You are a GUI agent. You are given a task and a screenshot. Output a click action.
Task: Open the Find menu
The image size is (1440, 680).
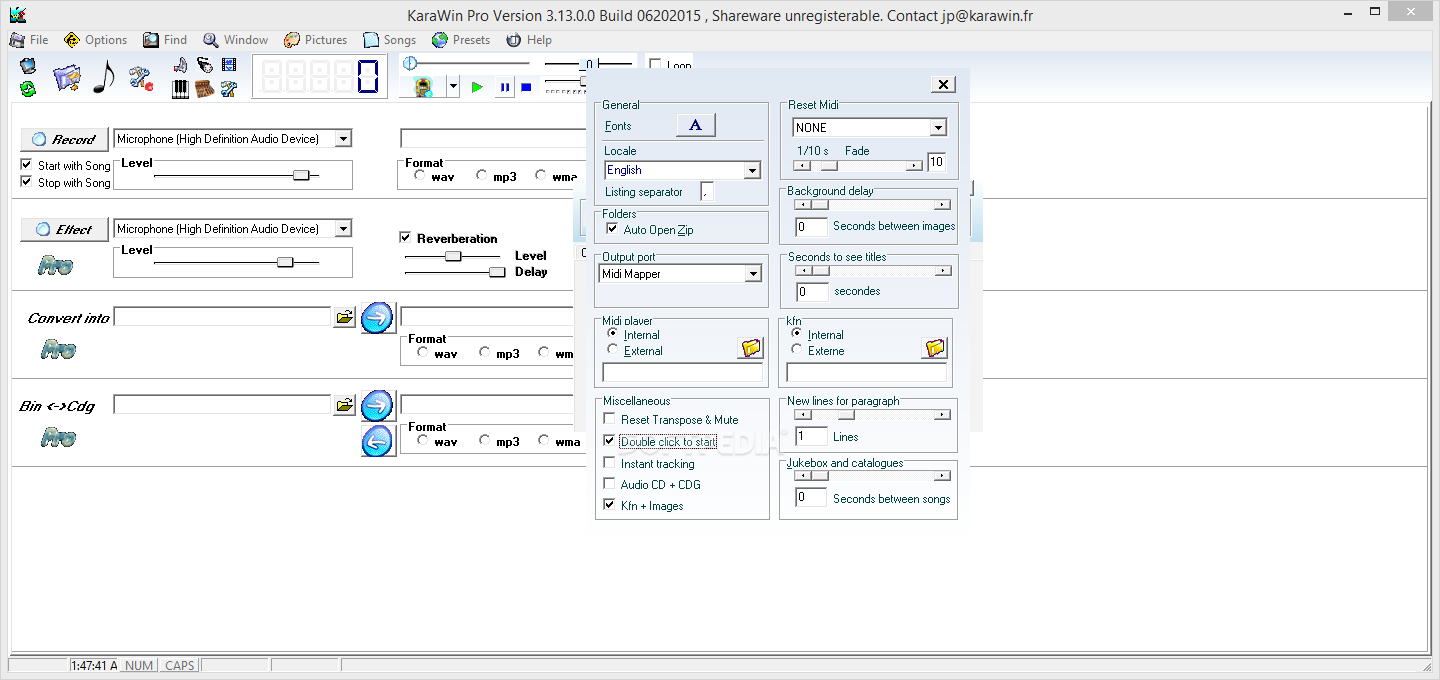pyautogui.click(x=165, y=40)
